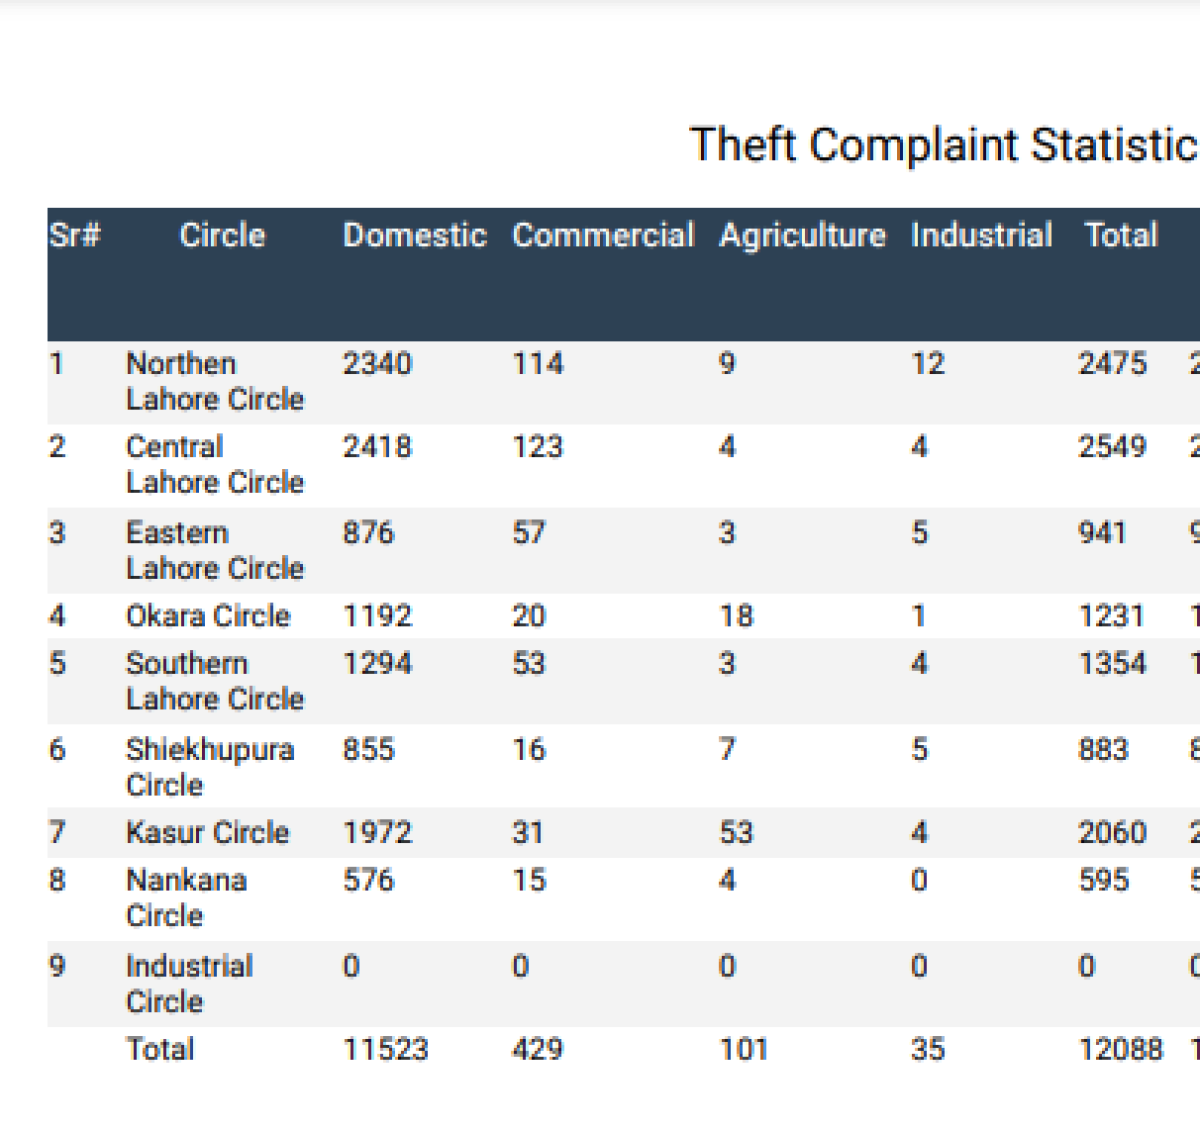The width and height of the screenshot is (1200, 1131).
Task: Click the Industrial column header
Action: [x=981, y=235]
